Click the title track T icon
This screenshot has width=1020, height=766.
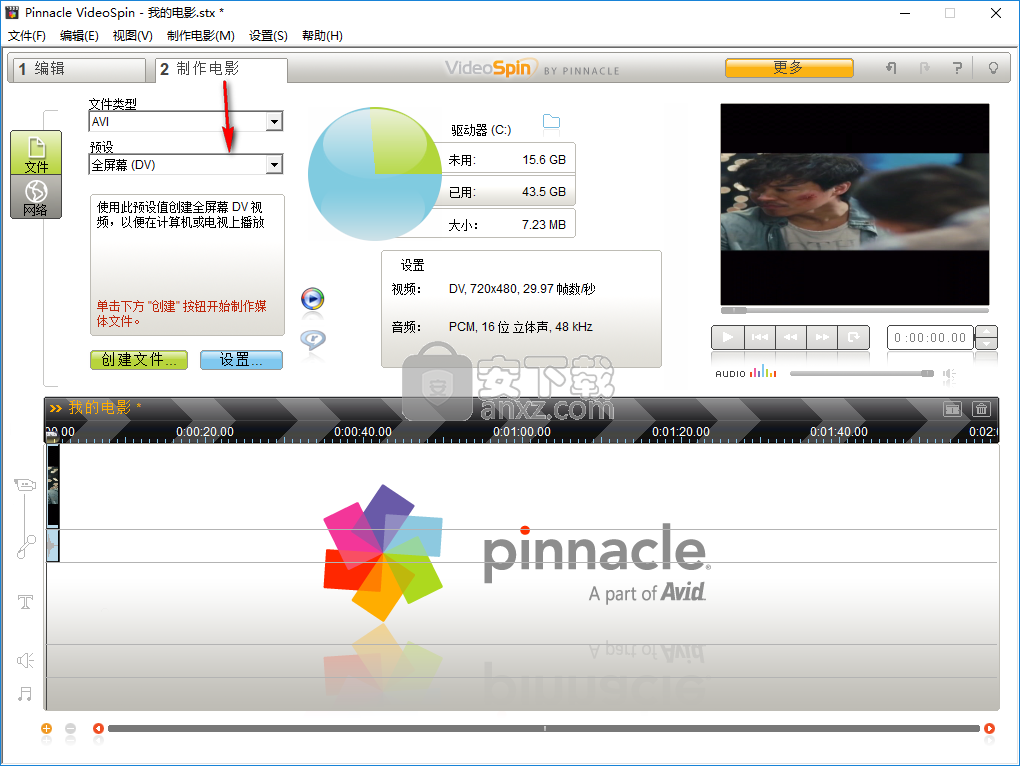[x=25, y=601]
